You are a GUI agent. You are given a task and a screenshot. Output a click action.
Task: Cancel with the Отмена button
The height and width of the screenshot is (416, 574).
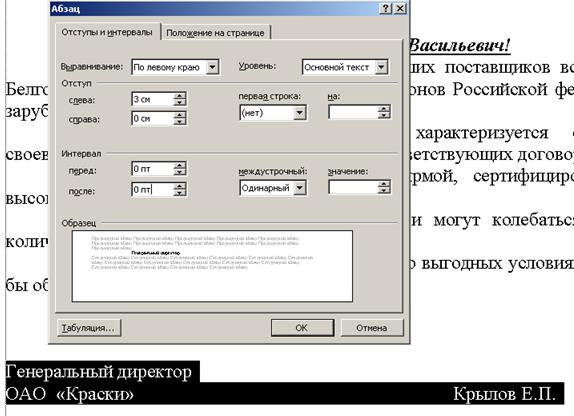coord(372,328)
